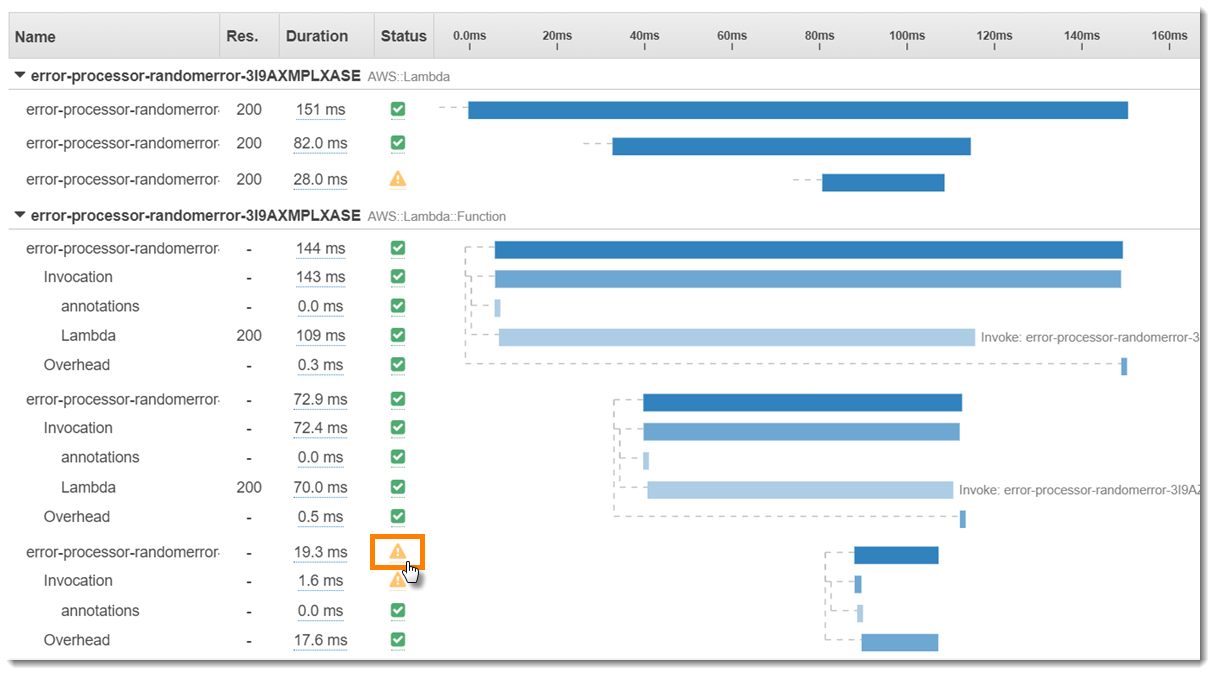Click the status check of the 109 ms Lambda row
The height and width of the screenshot is (675, 1215).
(x=398, y=335)
